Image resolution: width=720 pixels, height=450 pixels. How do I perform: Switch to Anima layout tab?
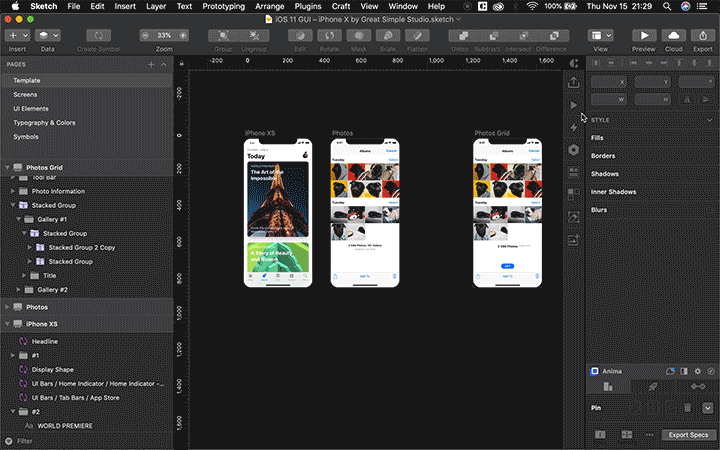click(x=608, y=387)
